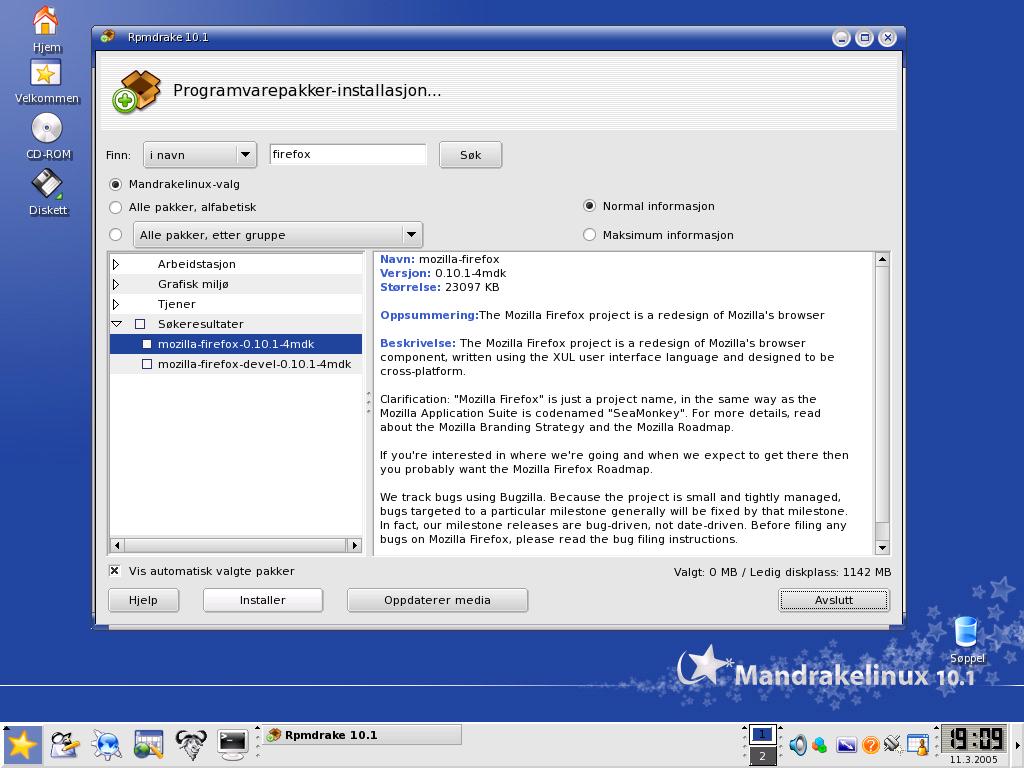
Task: Select the Mandrakelinux-valg radio button
Action: tap(116, 184)
